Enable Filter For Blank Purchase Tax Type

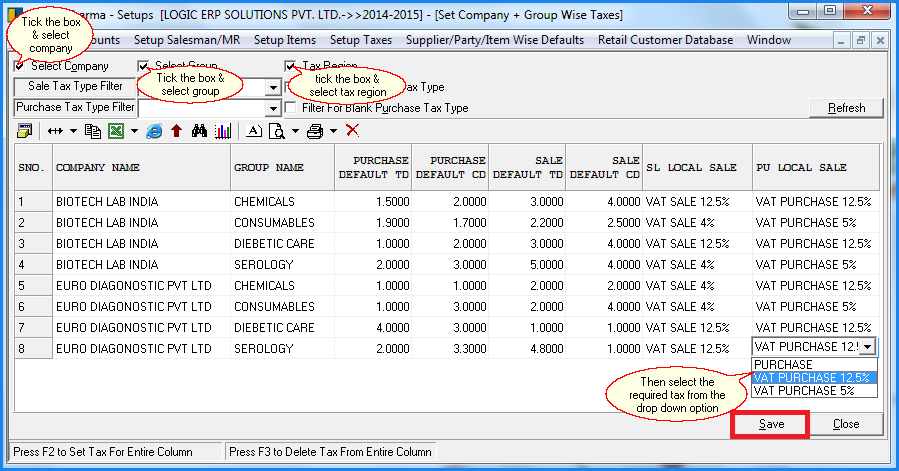point(291,108)
